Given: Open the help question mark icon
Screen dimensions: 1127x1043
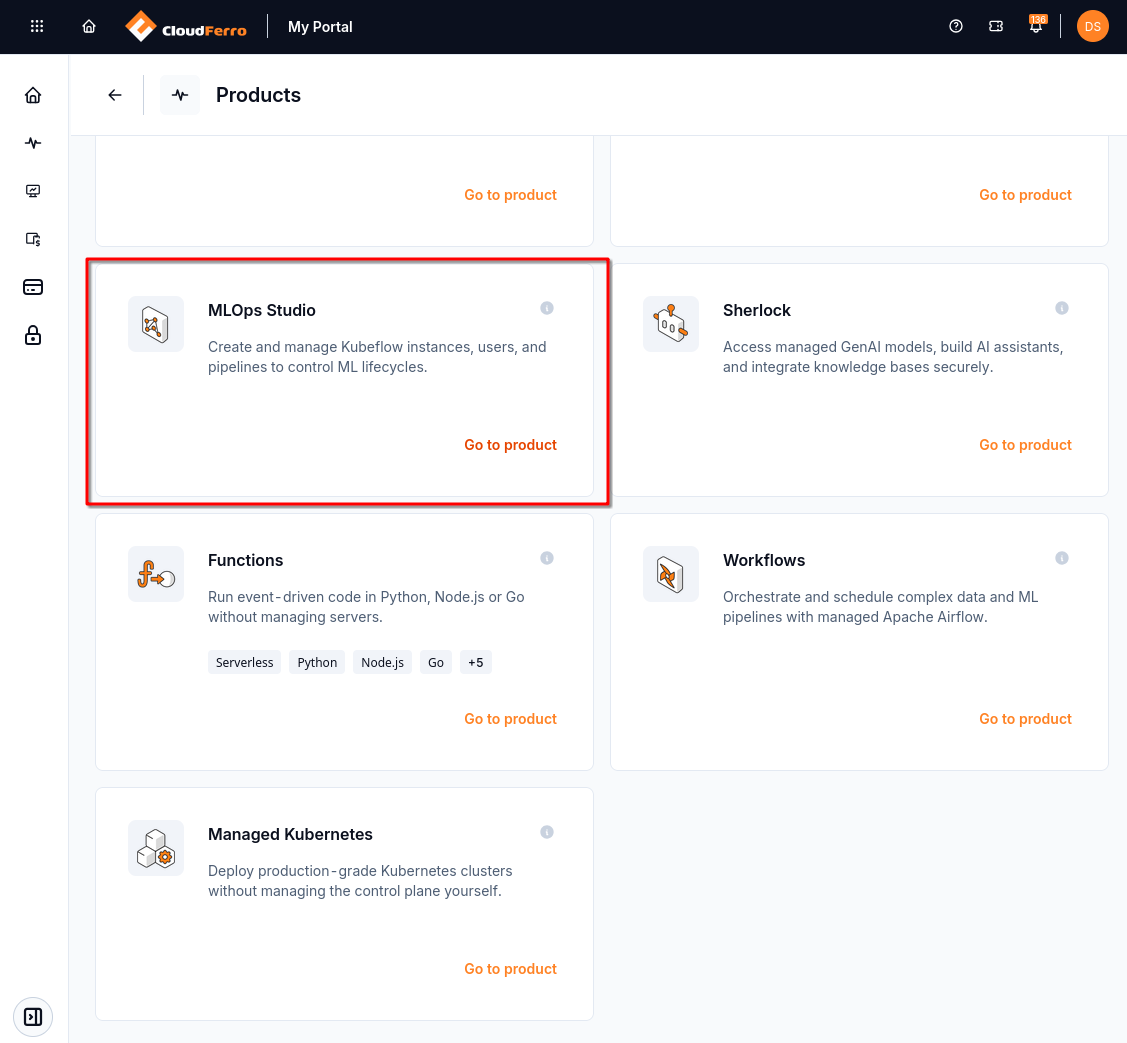Looking at the screenshot, I should click(x=955, y=27).
